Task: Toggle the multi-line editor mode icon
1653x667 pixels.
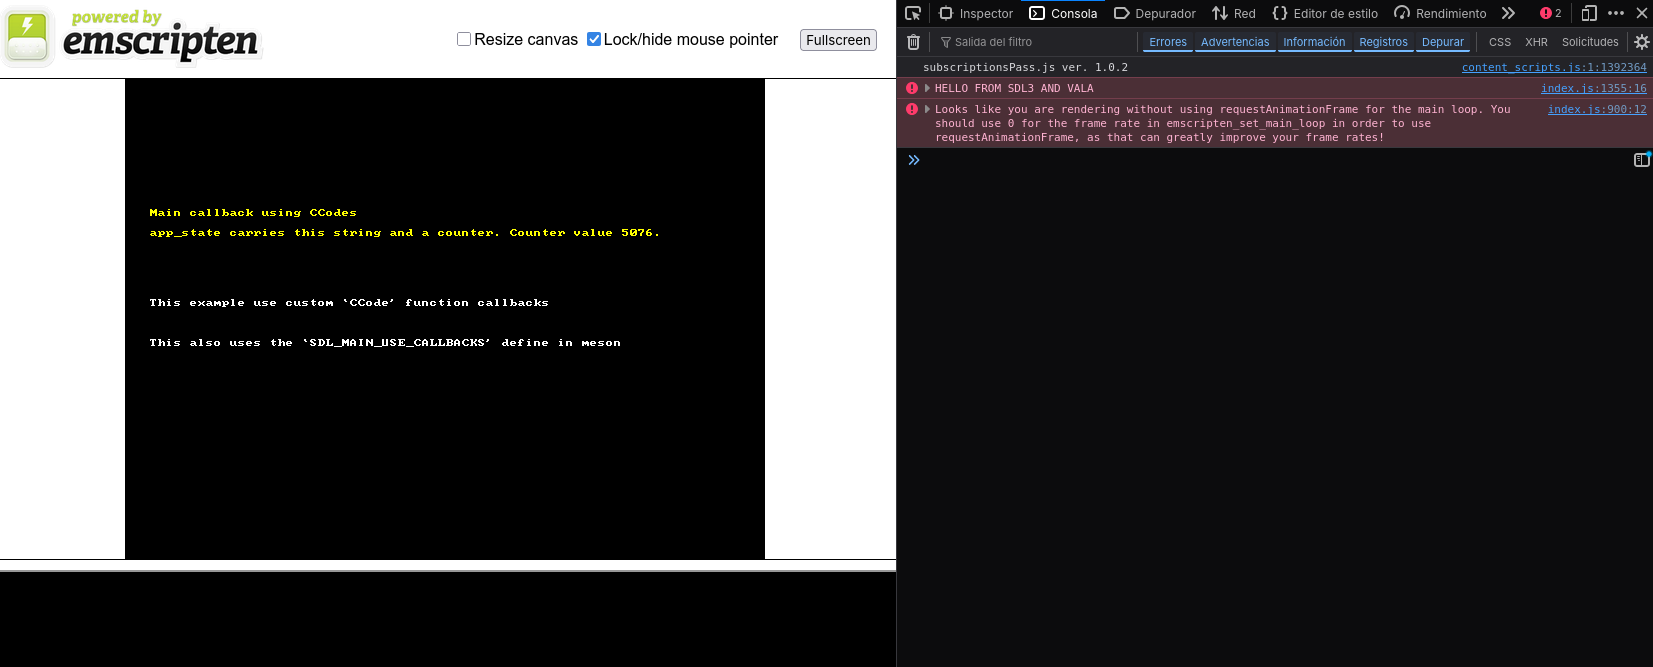Action: pyautogui.click(x=1641, y=160)
